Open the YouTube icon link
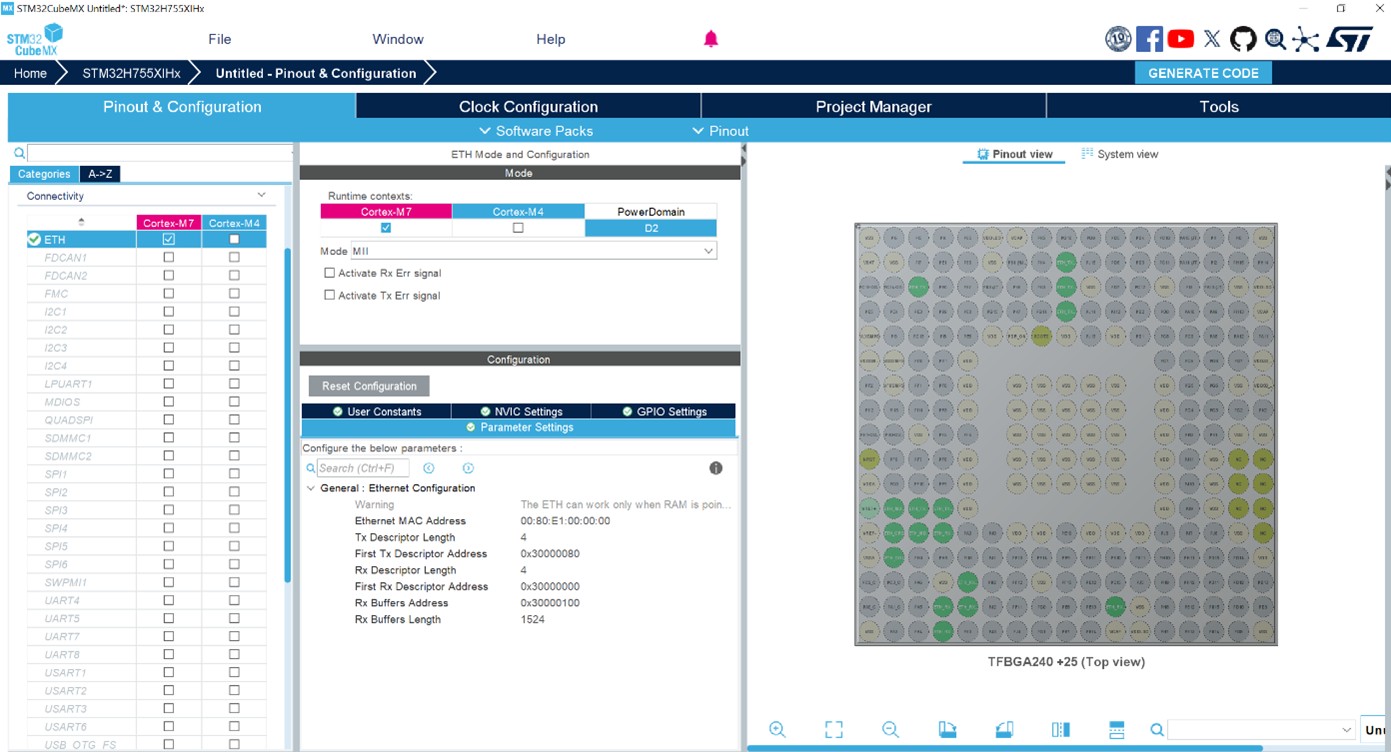 (x=1181, y=39)
